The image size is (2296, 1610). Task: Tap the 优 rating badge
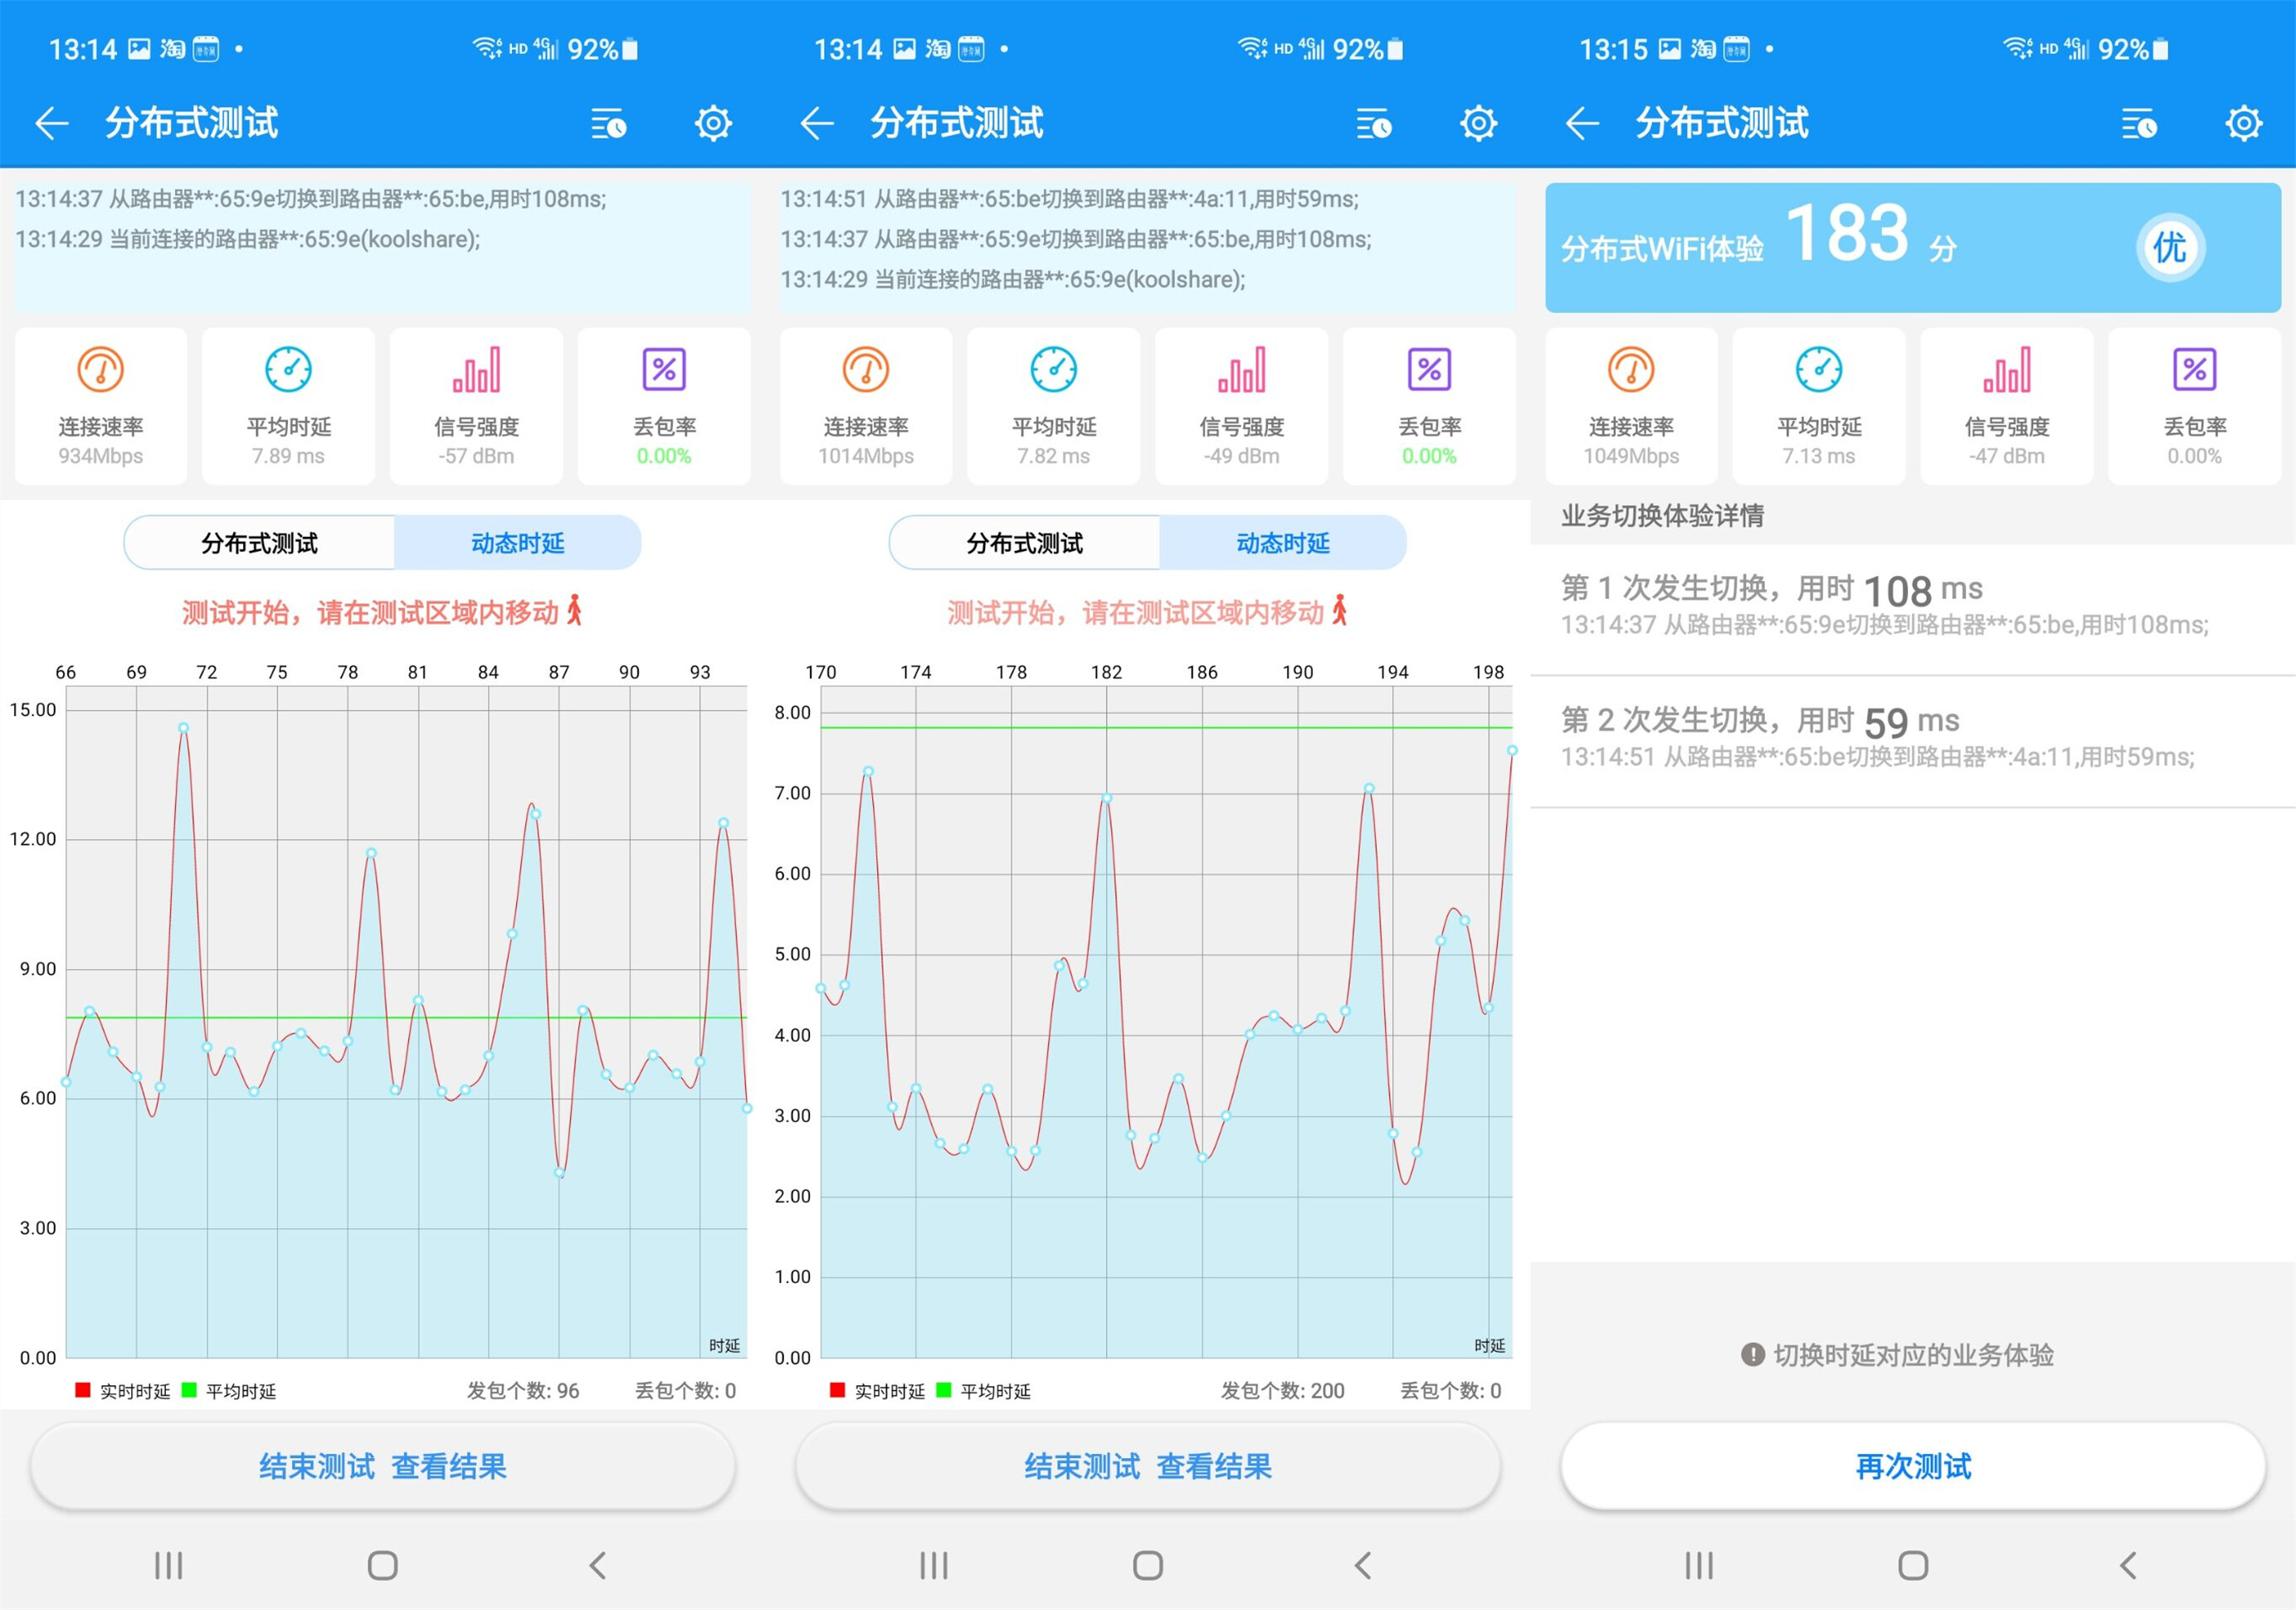point(2169,247)
